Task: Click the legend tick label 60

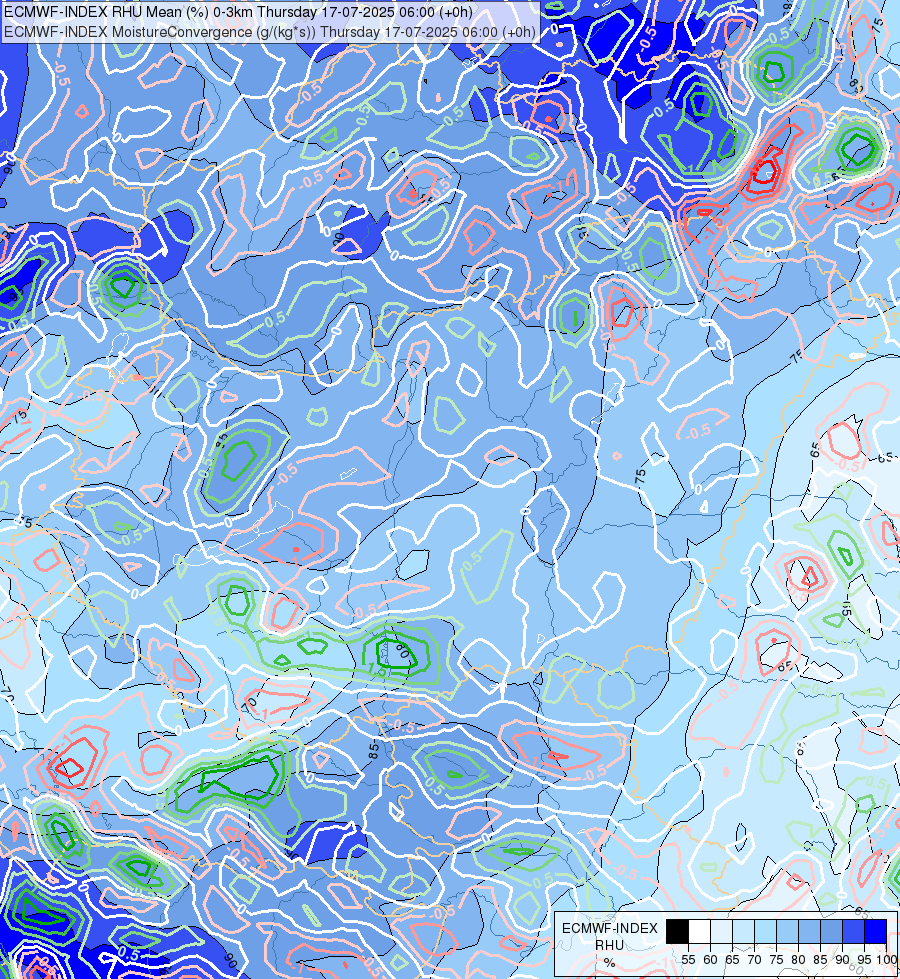Action: (x=710, y=960)
